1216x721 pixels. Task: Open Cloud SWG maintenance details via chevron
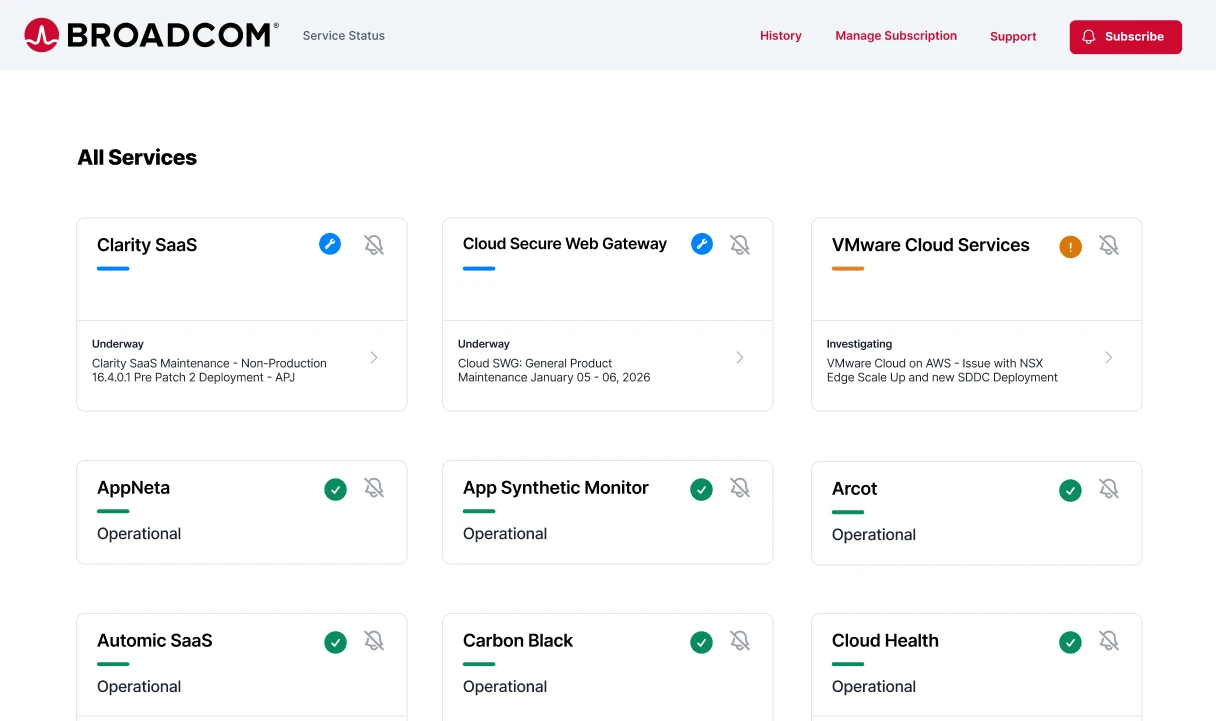point(739,356)
